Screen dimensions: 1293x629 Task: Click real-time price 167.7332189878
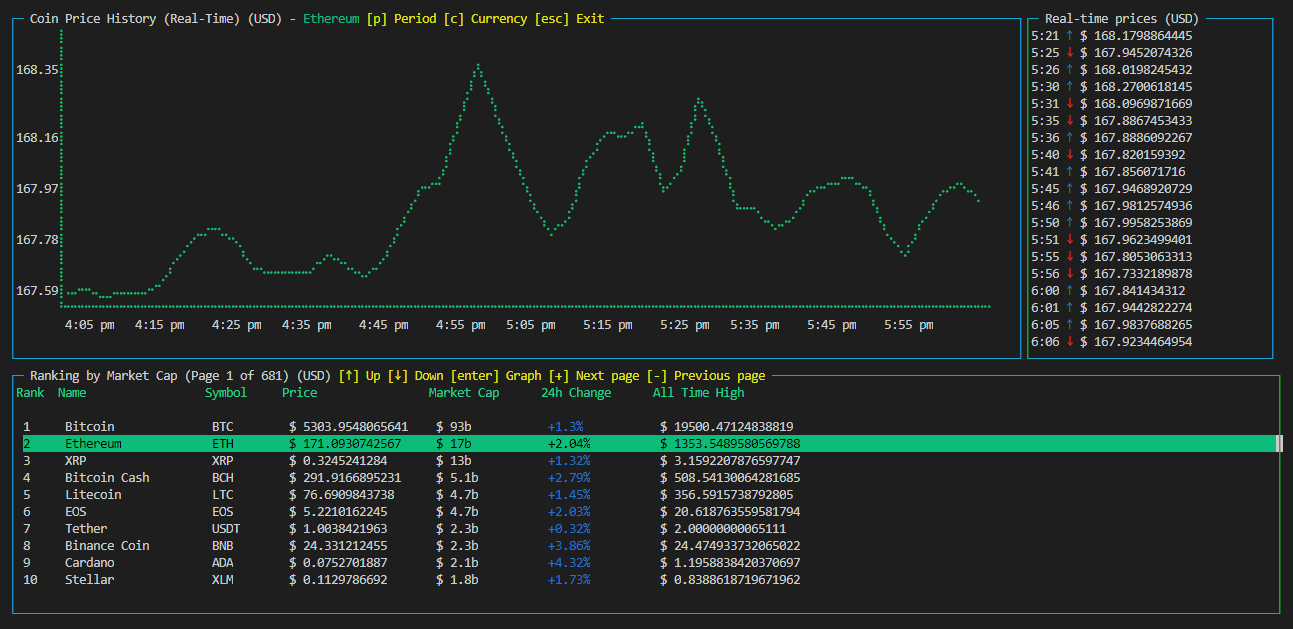1136,274
